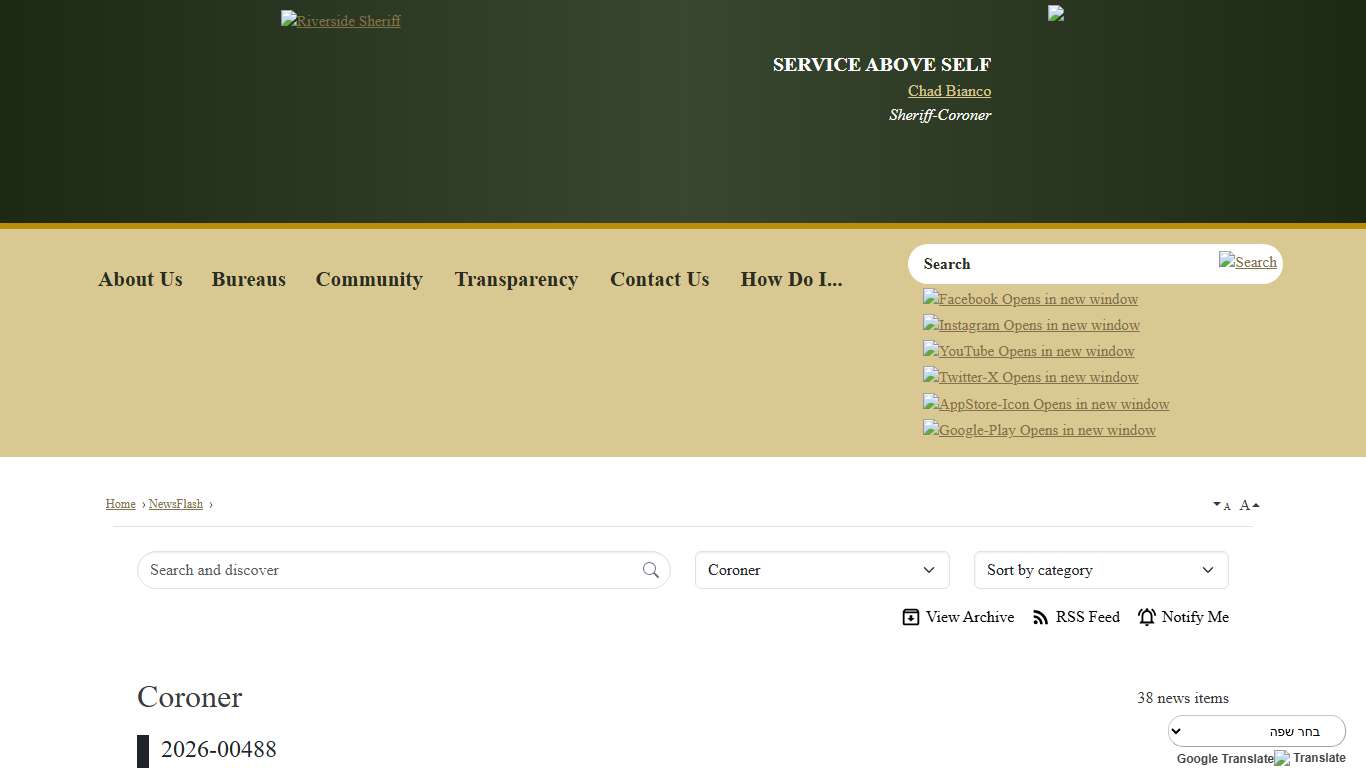1366x768 pixels.
Task: Click the Notify Me bell icon
Action: [x=1146, y=617]
